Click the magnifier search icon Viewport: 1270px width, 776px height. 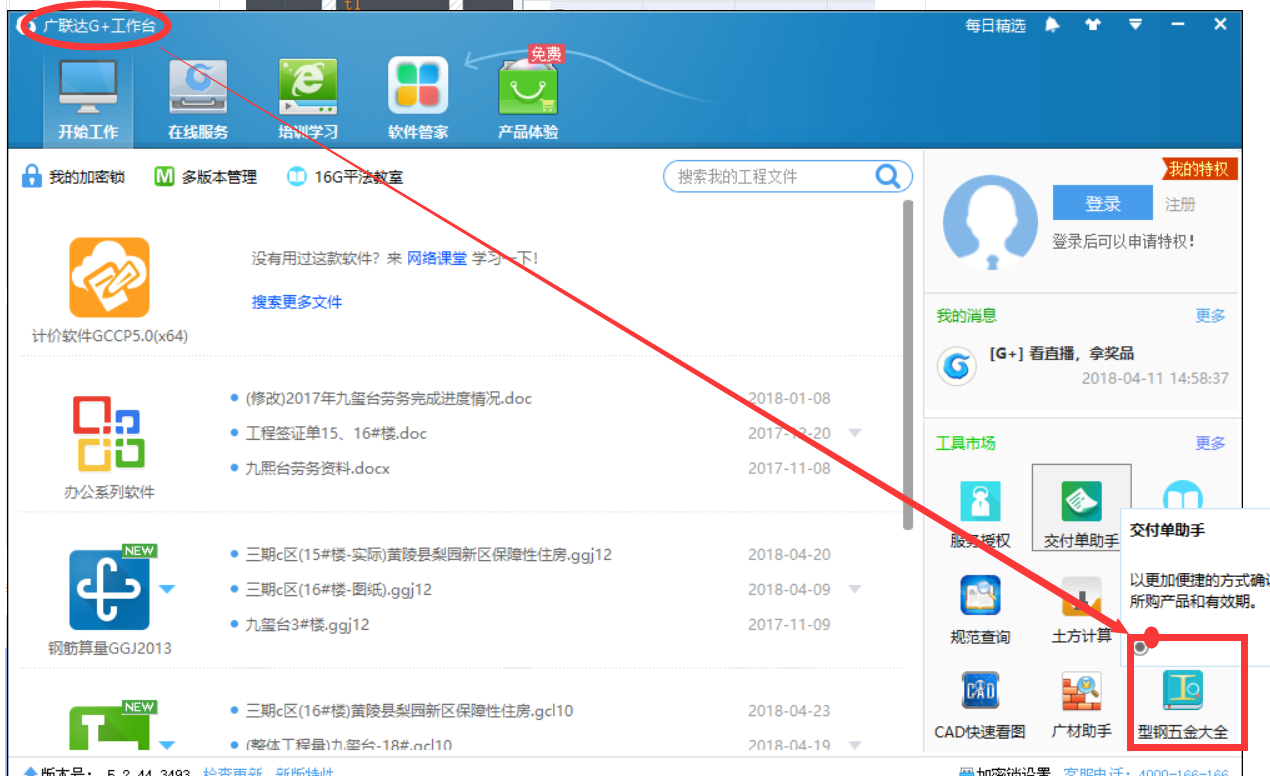(888, 177)
